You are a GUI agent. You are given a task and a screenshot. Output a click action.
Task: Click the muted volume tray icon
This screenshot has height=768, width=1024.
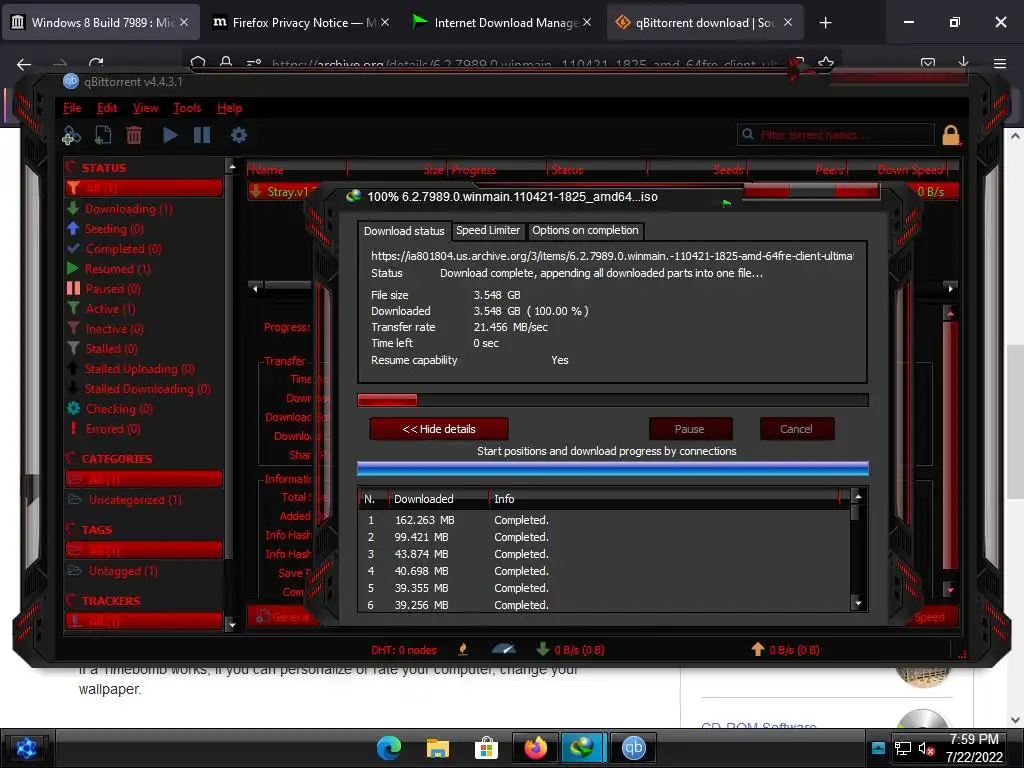click(926, 748)
